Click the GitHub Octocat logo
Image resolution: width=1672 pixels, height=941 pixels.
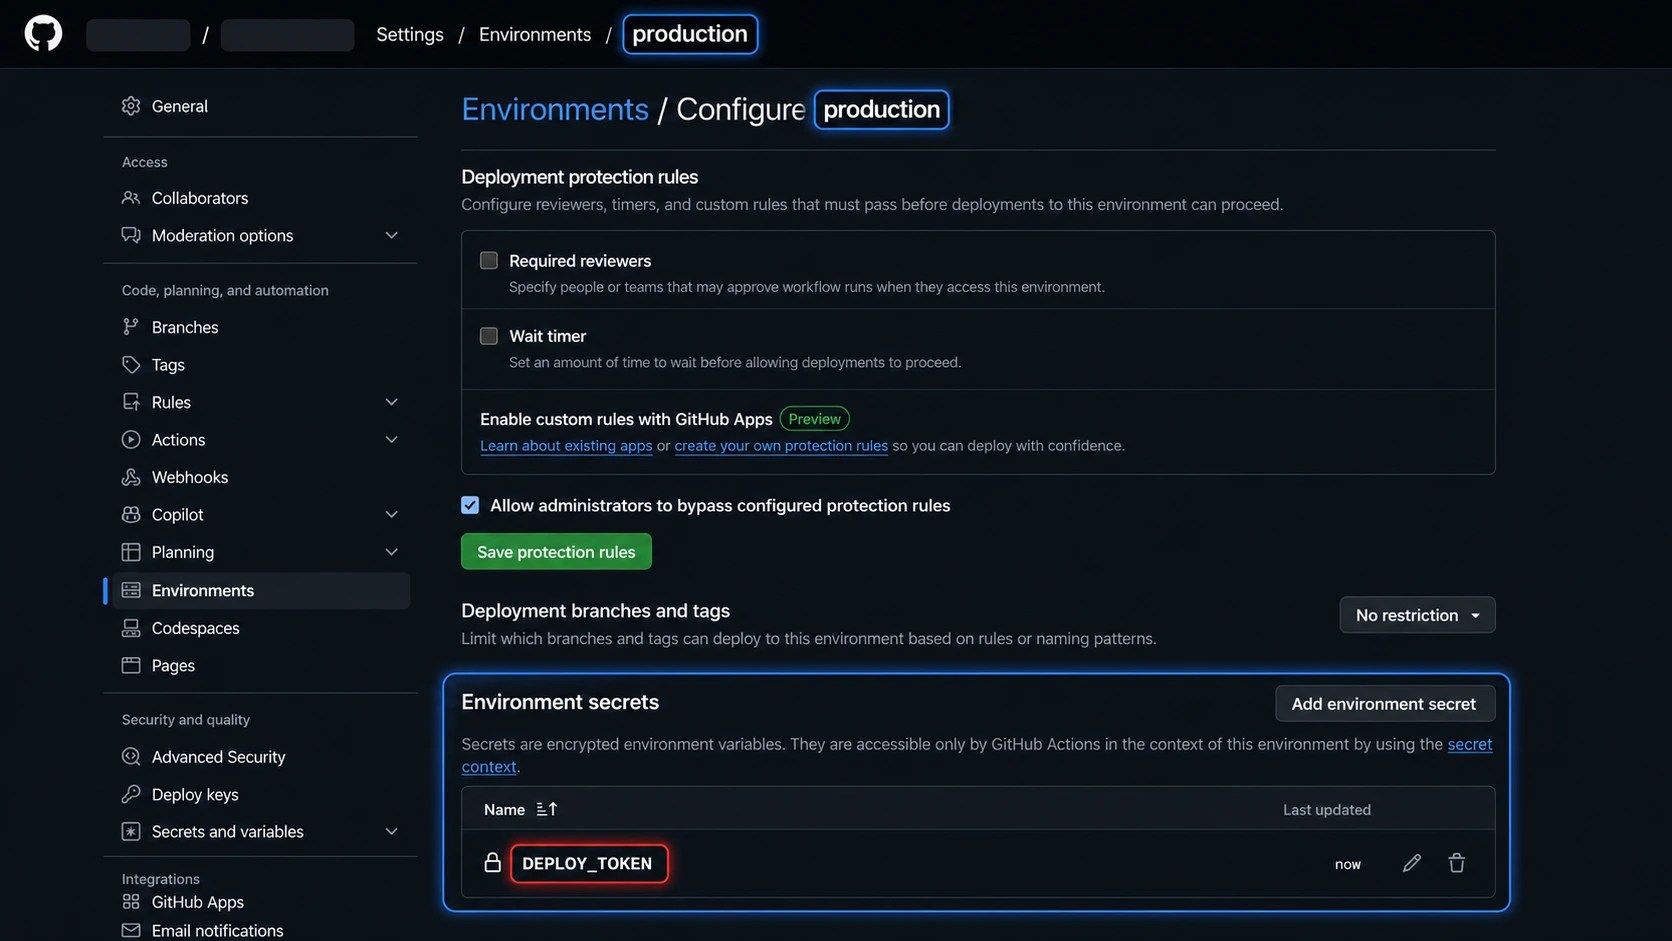43,33
